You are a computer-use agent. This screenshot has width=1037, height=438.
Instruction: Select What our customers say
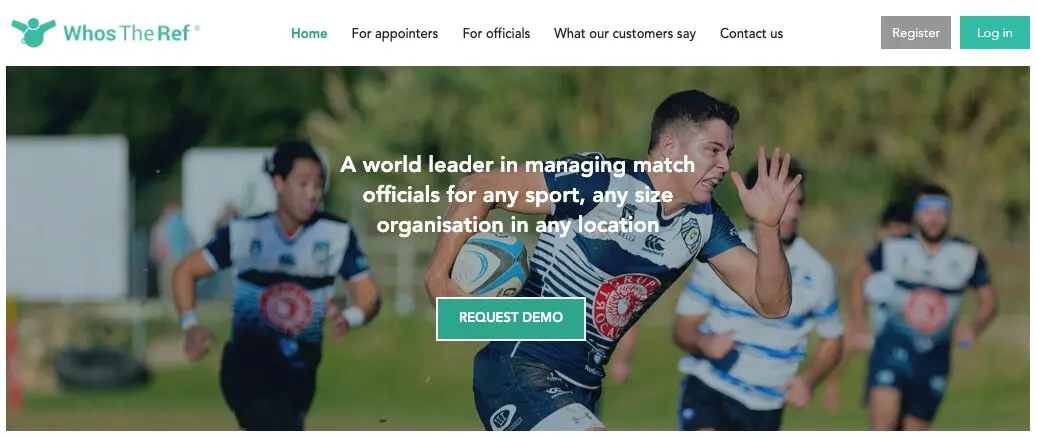625,33
